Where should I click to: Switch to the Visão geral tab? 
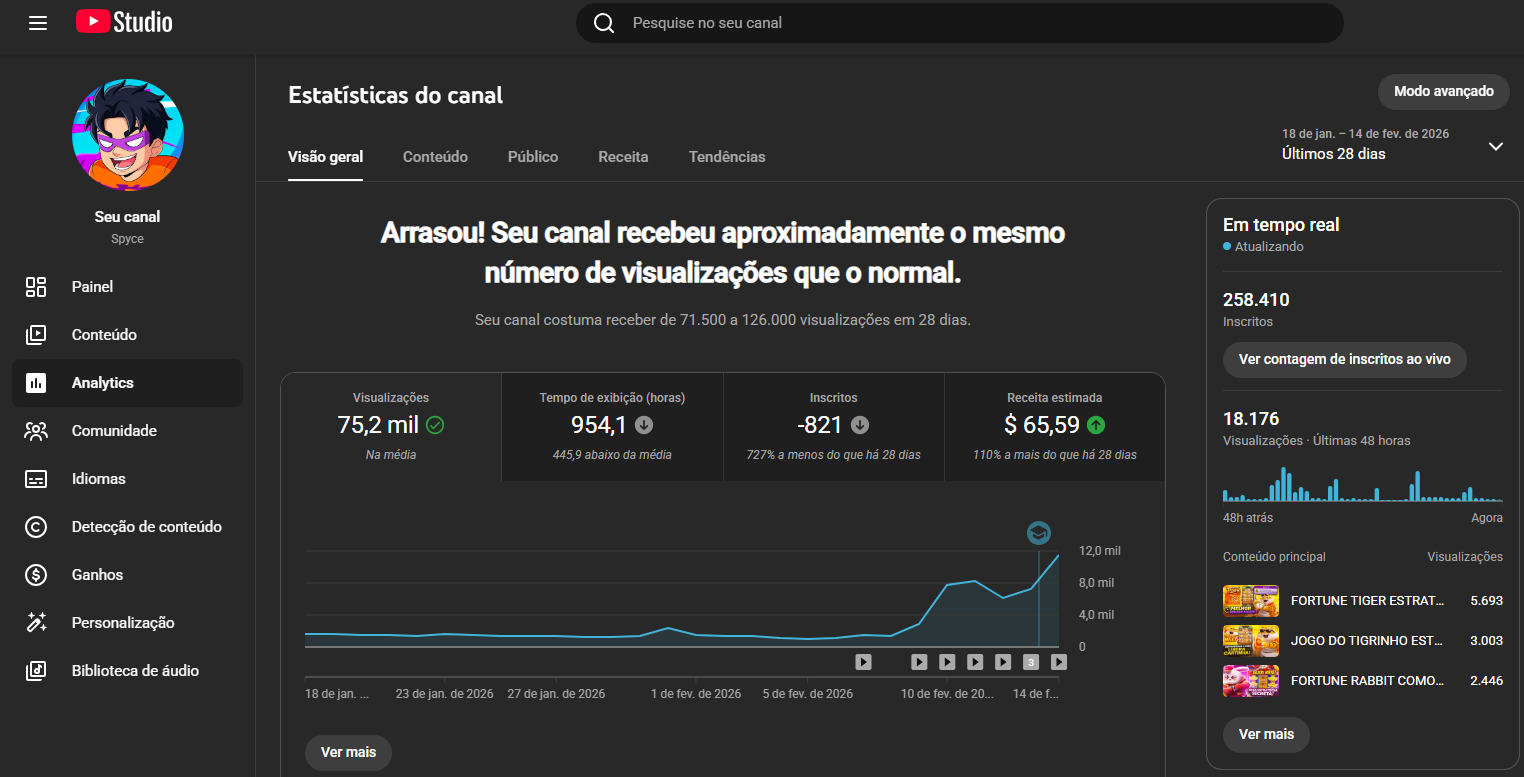click(325, 157)
